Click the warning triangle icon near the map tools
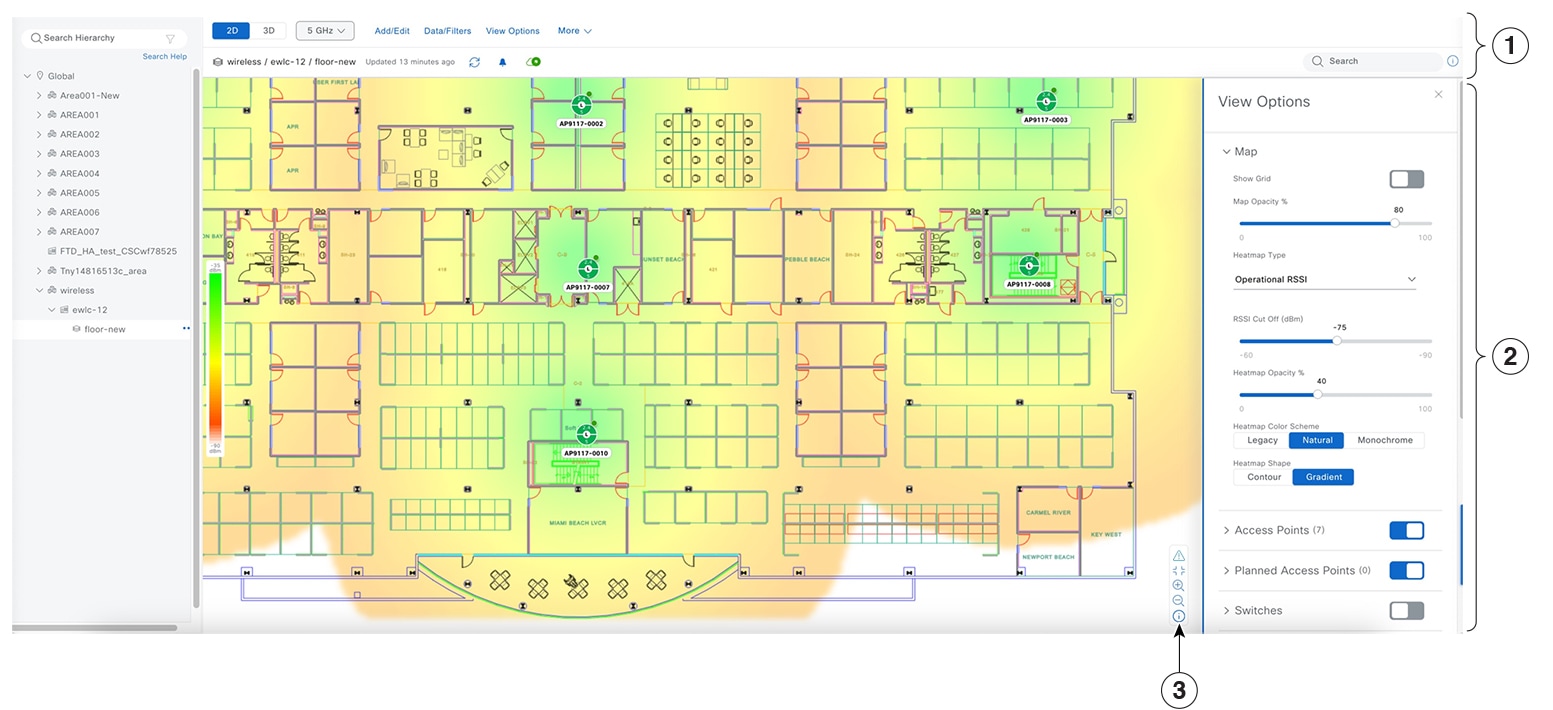Viewport: 1553px width, 710px height. tap(1178, 555)
